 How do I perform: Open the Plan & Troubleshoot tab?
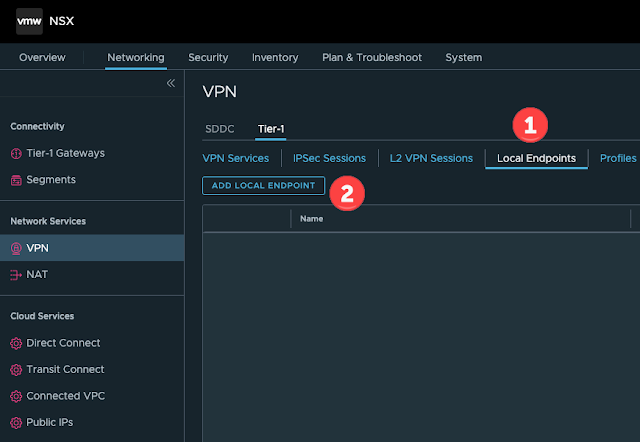(x=372, y=58)
